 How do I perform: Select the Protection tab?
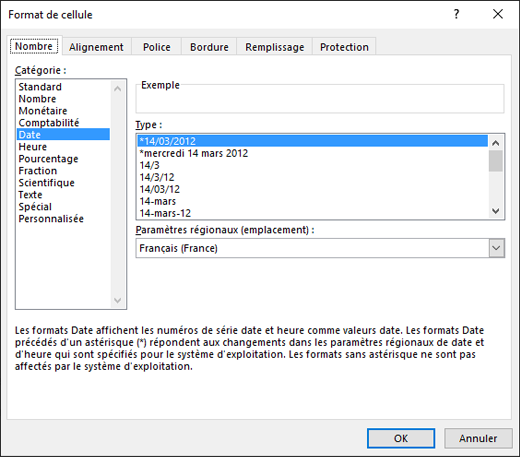pos(344,47)
